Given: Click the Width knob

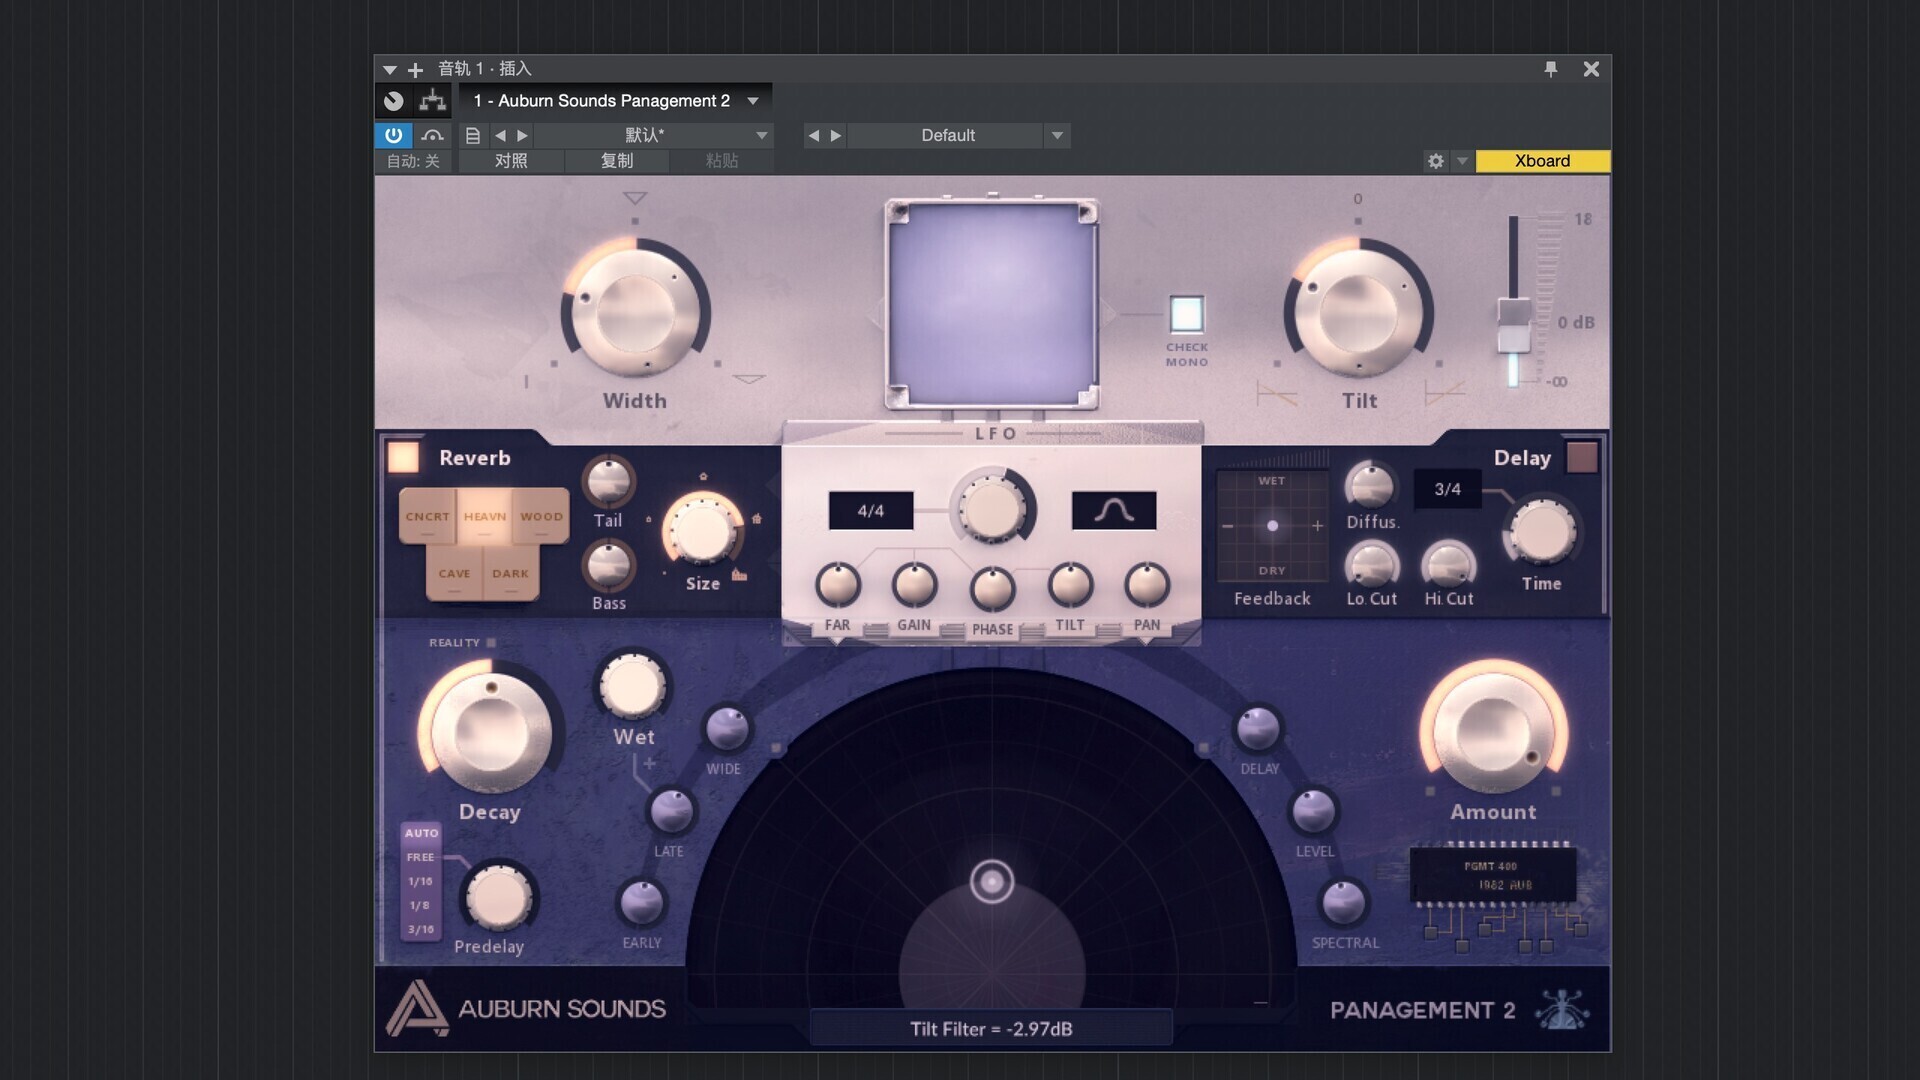Looking at the screenshot, I should click(635, 312).
